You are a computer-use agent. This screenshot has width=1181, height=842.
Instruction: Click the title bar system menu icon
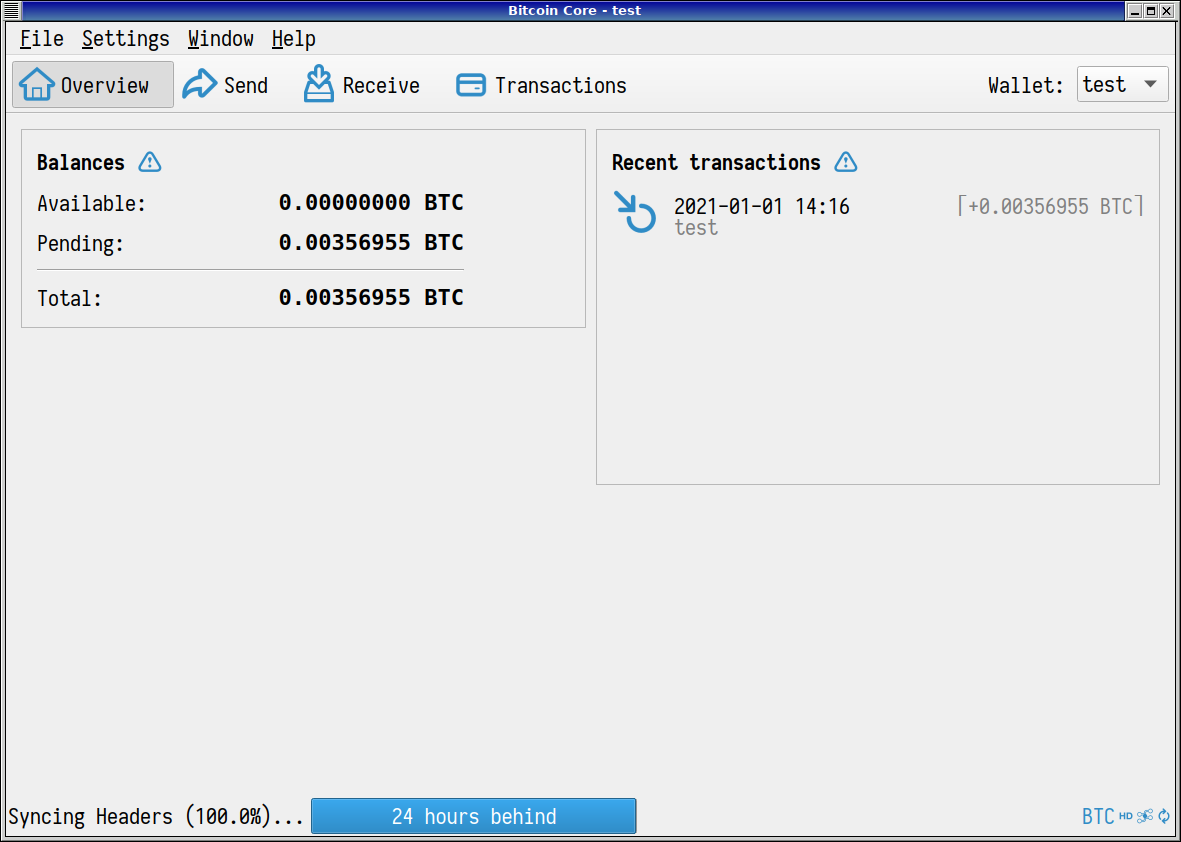(10, 10)
